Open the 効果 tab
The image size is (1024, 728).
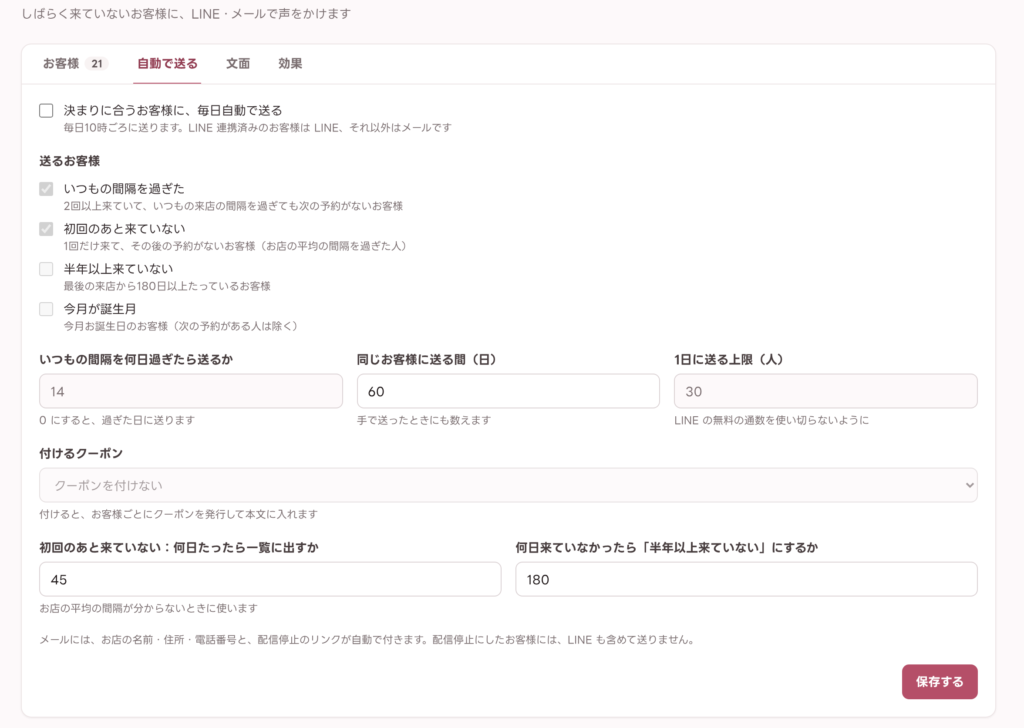pyautogui.click(x=290, y=63)
